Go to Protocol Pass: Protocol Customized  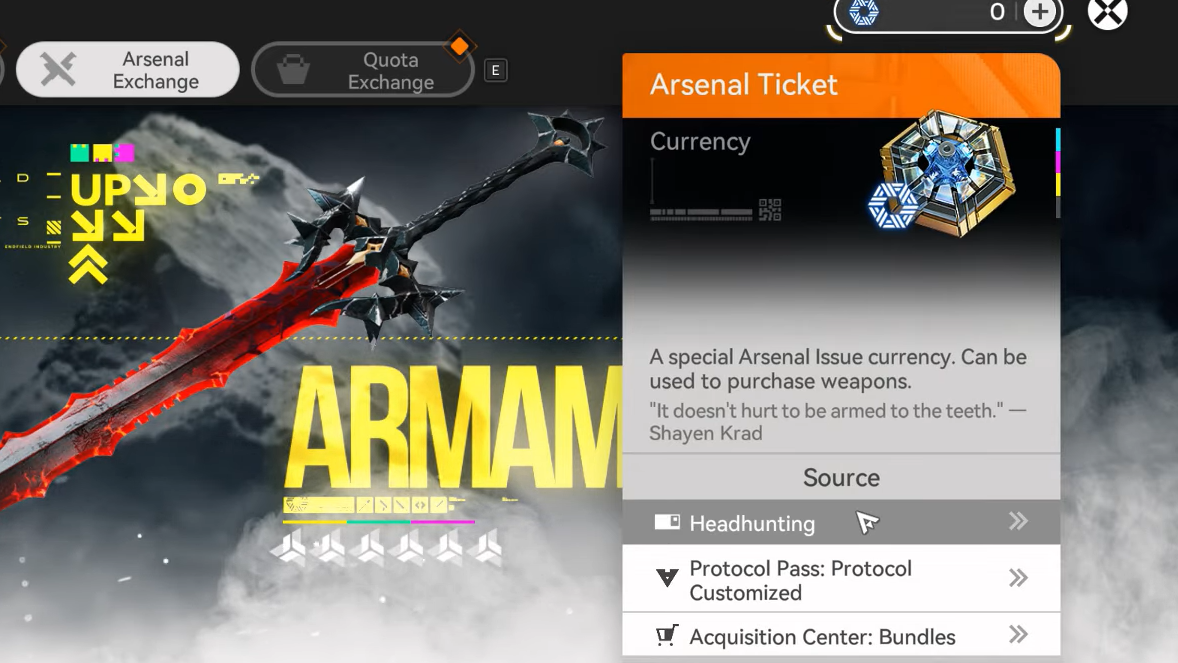pos(841,579)
